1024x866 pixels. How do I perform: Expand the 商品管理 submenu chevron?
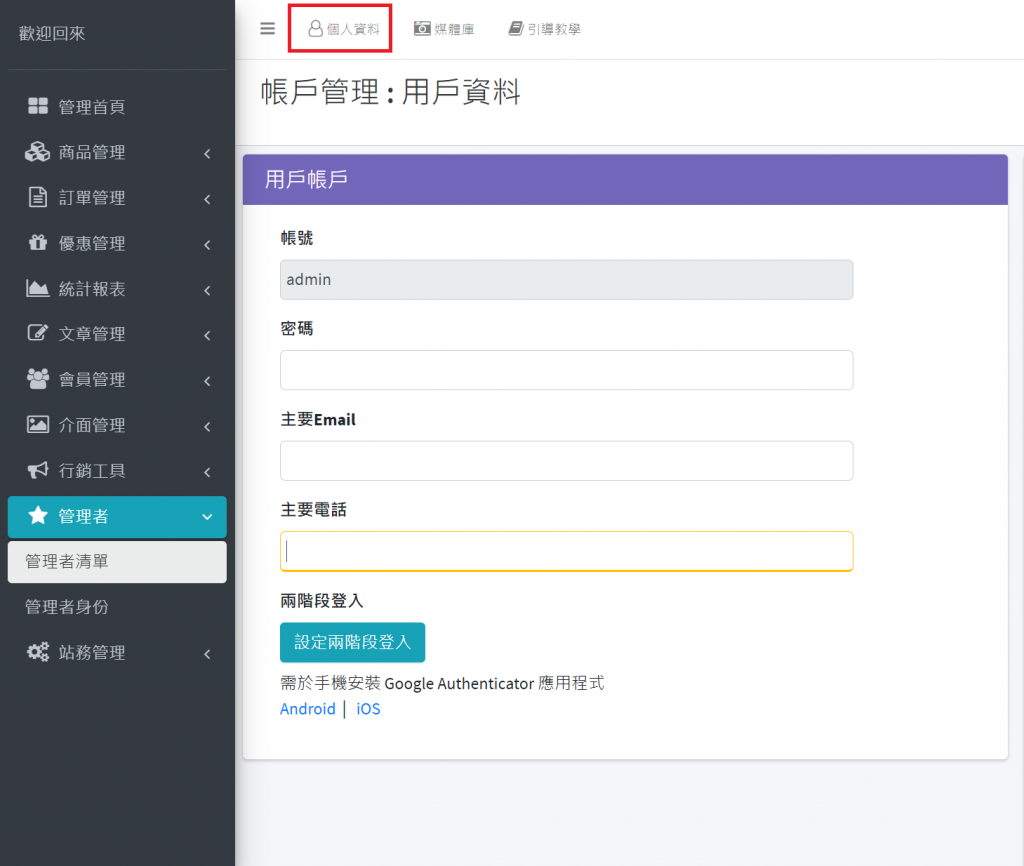pos(207,153)
